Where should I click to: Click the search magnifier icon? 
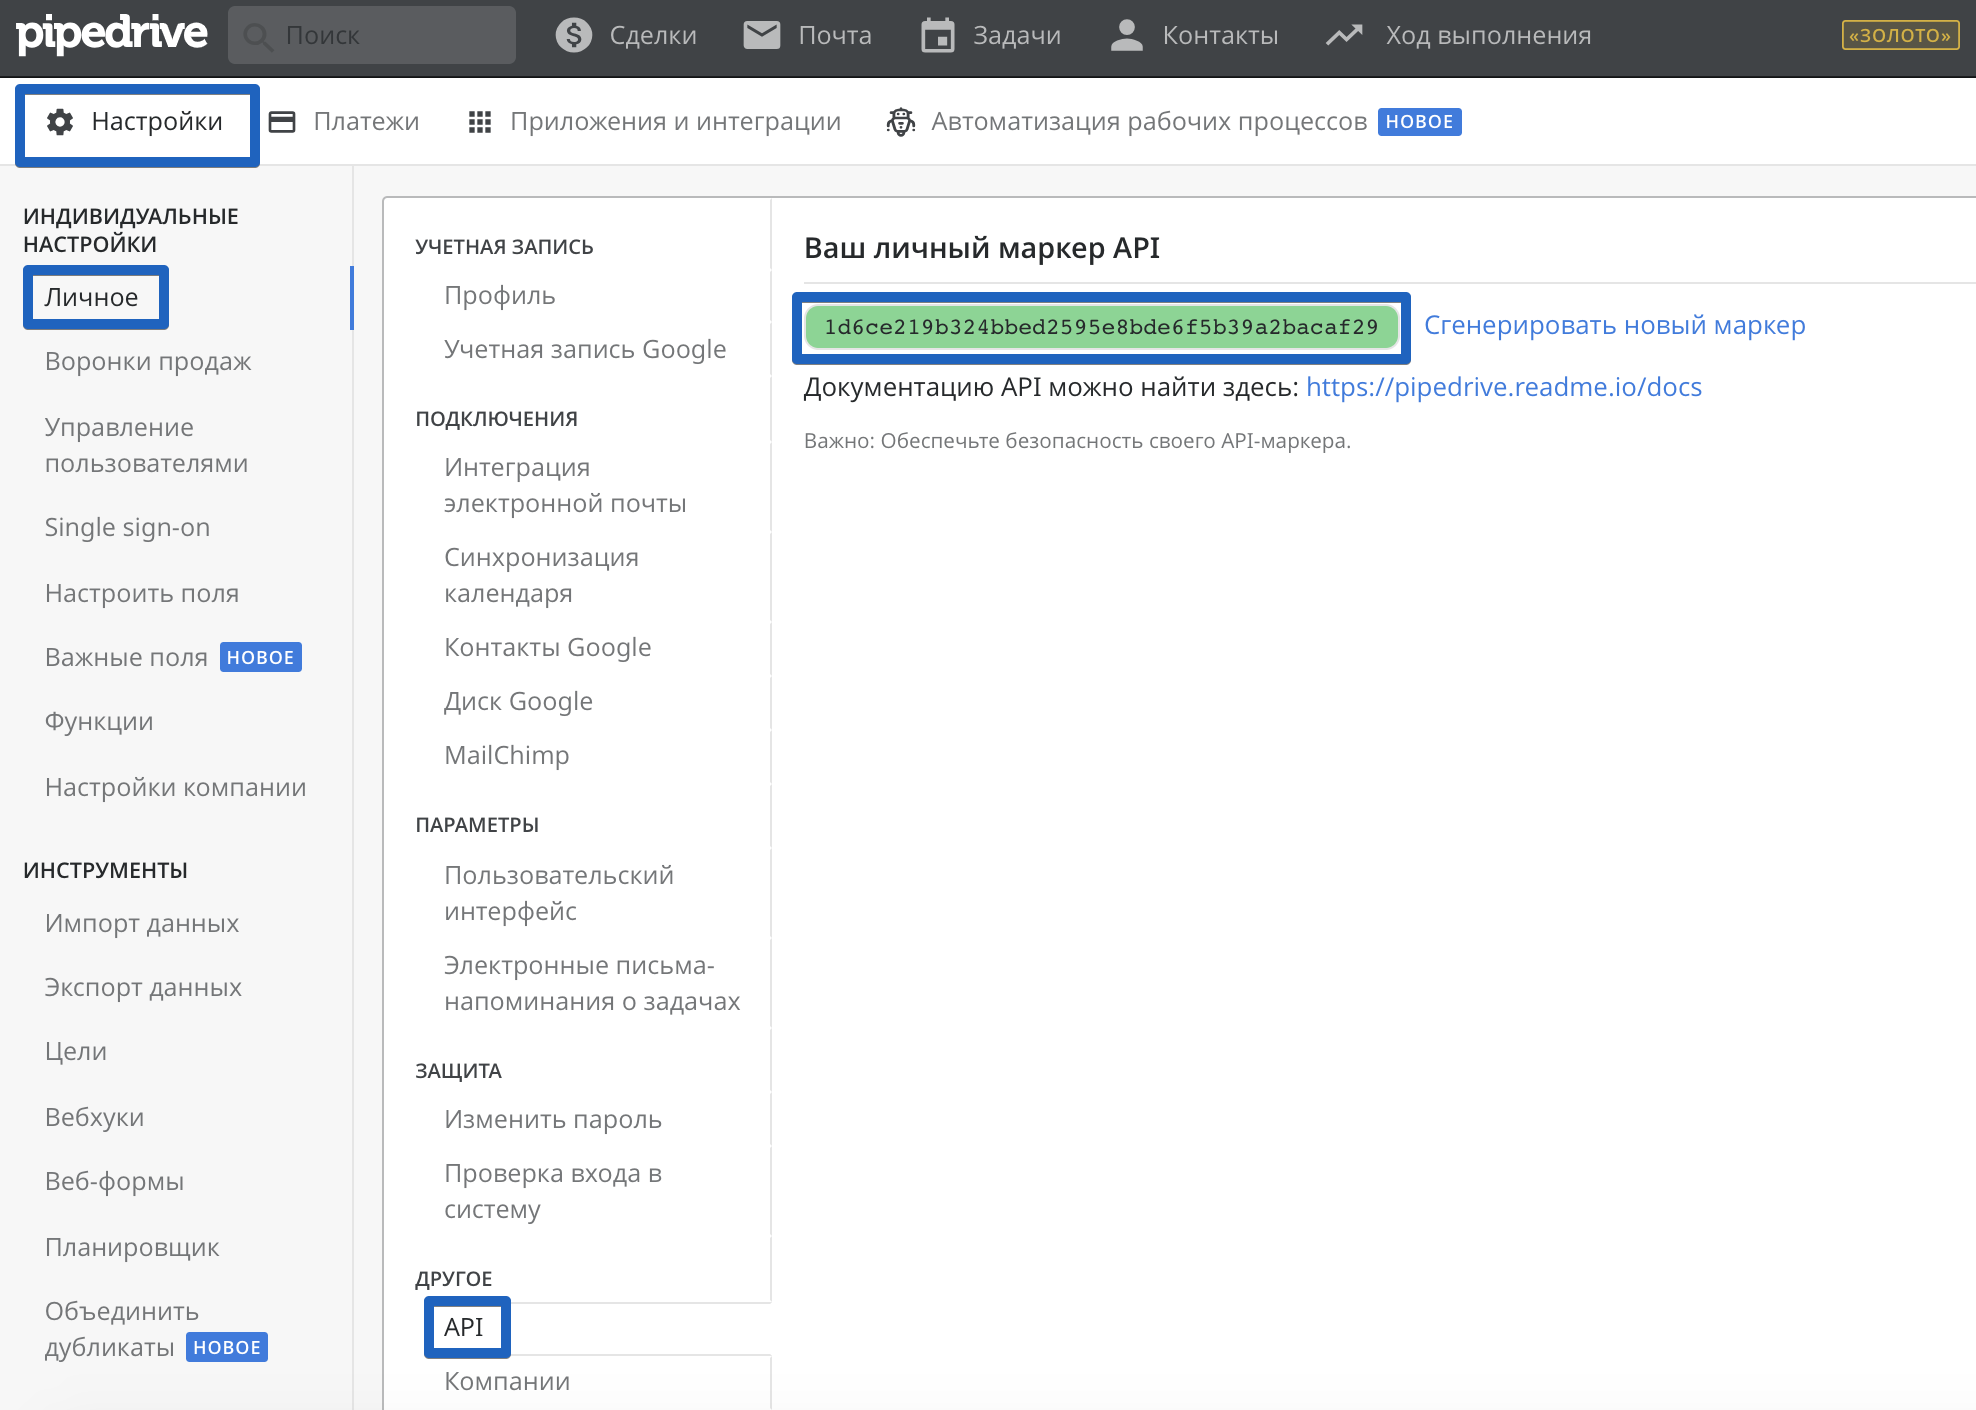(x=259, y=36)
